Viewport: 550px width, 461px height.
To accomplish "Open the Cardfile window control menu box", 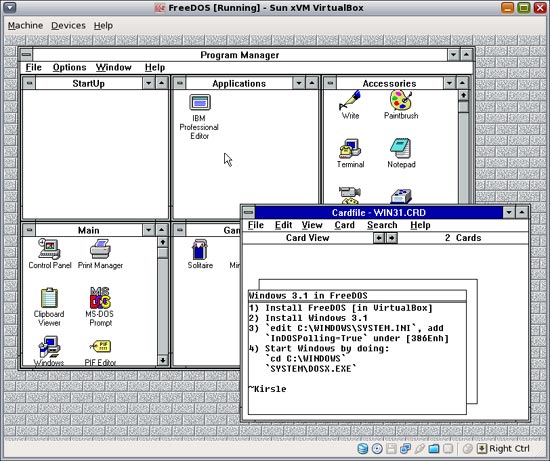I will [249, 212].
